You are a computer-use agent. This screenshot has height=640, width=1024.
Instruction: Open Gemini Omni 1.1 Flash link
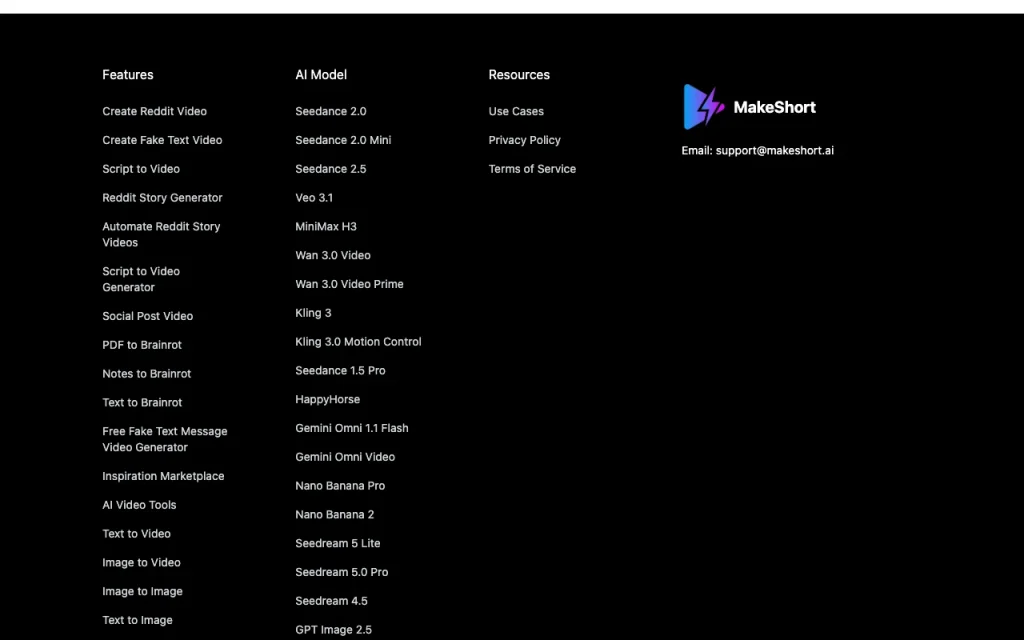tap(351, 428)
